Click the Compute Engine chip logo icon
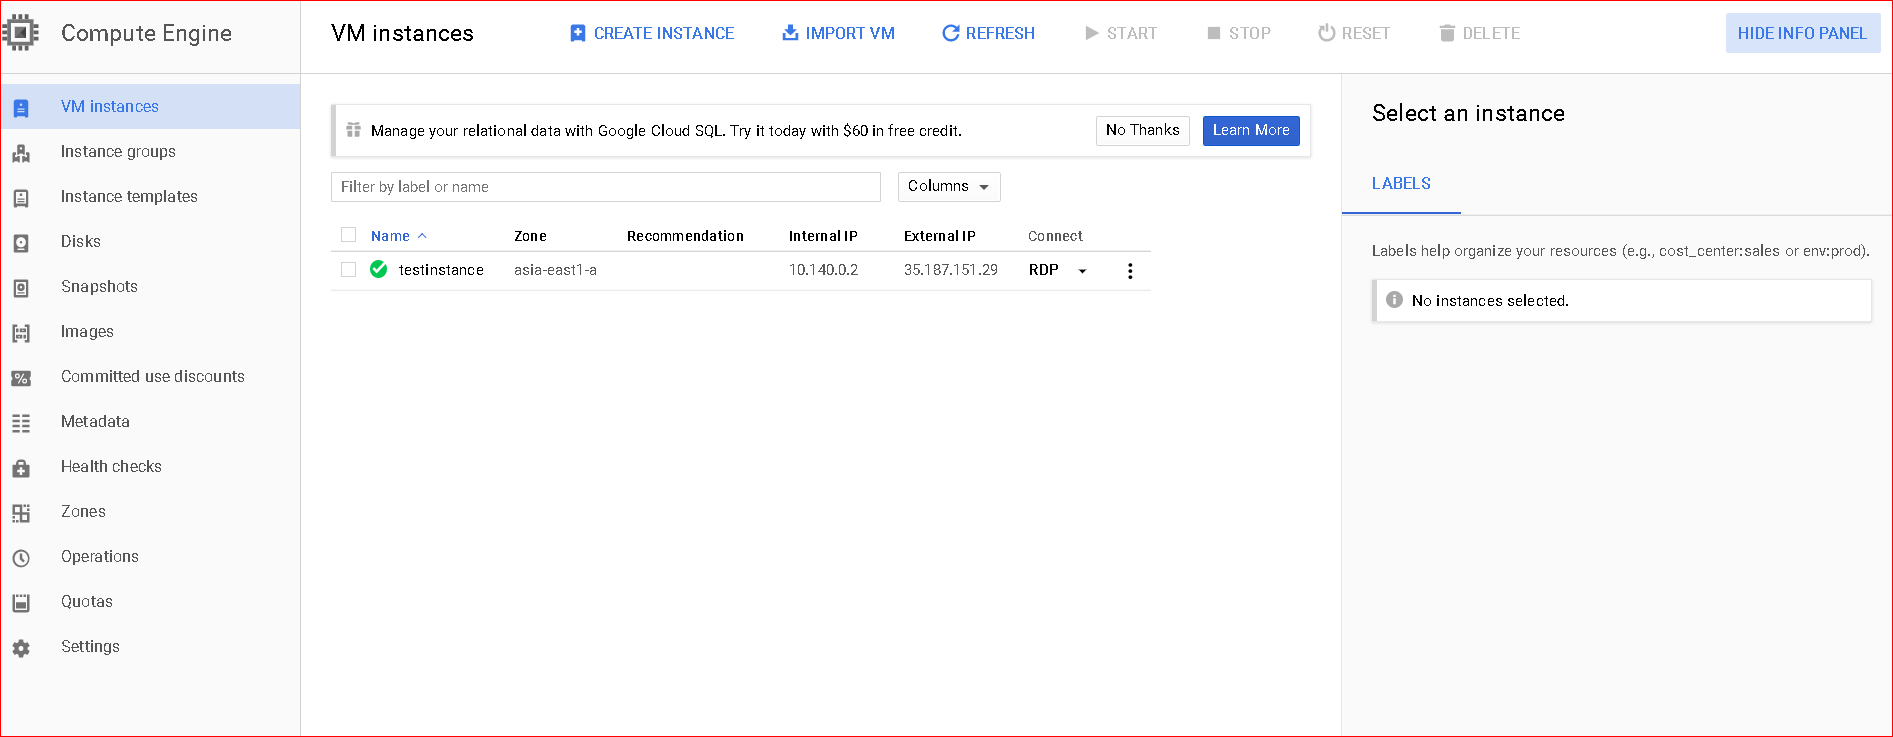1893x737 pixels. (21, 33)
